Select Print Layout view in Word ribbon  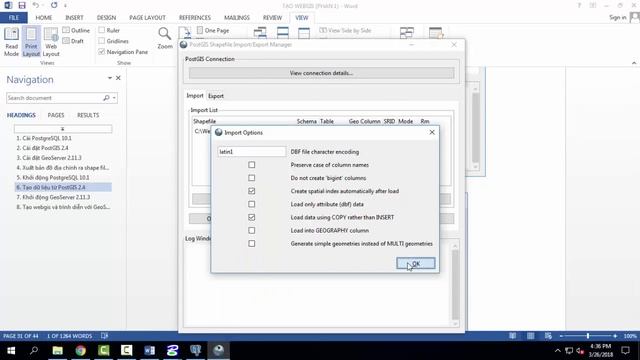tap(31, 42)
